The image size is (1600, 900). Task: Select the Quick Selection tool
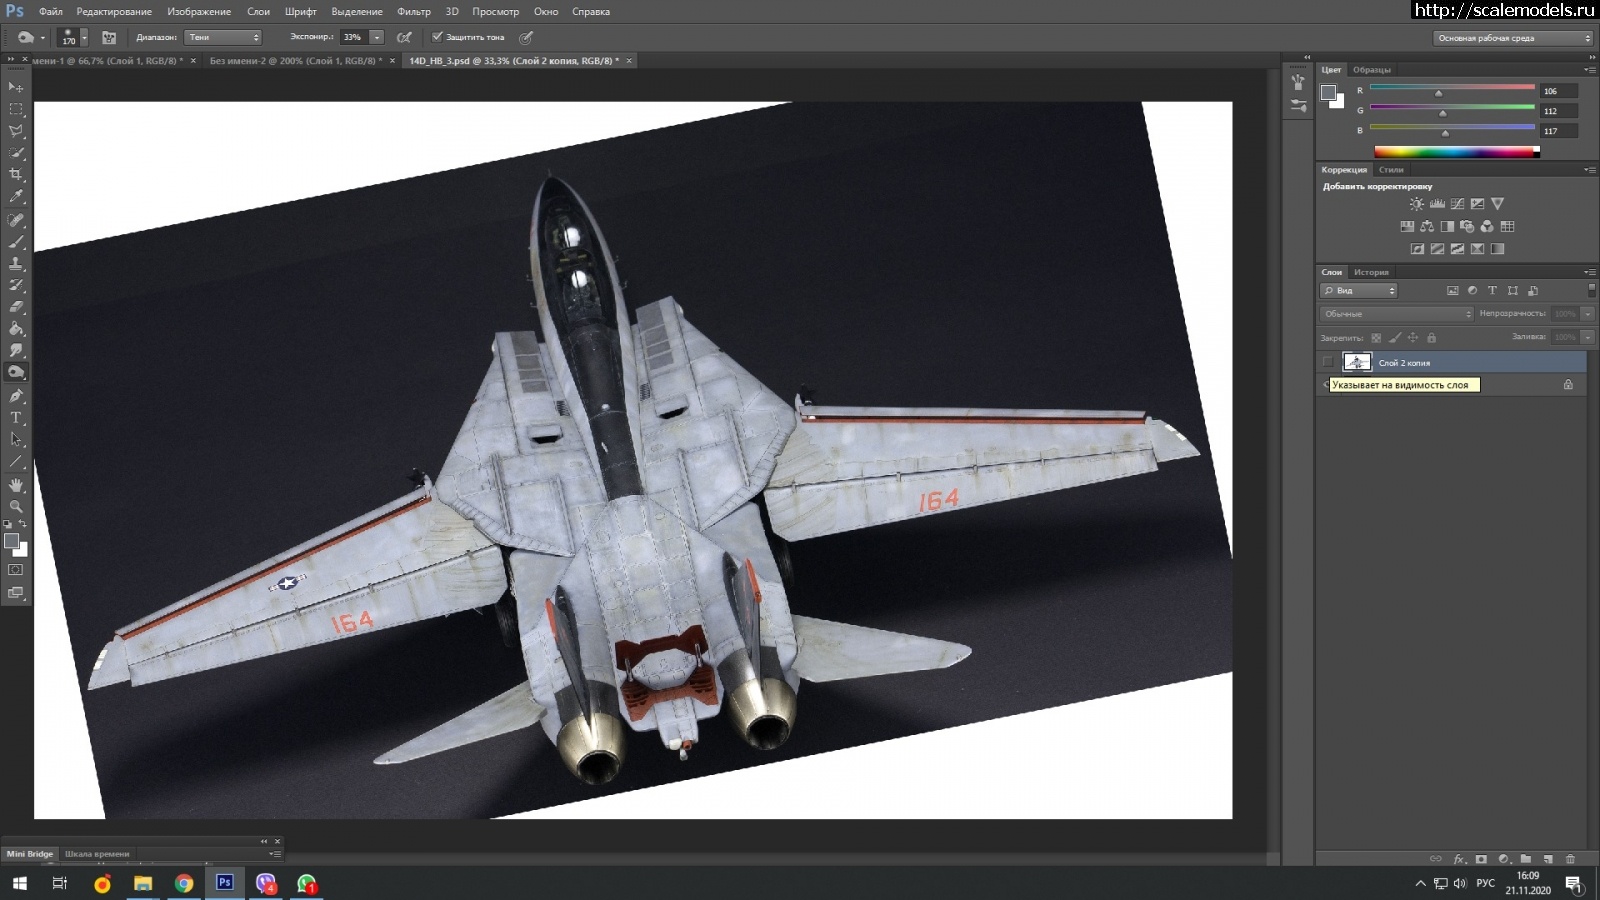[x=16, y=153]
